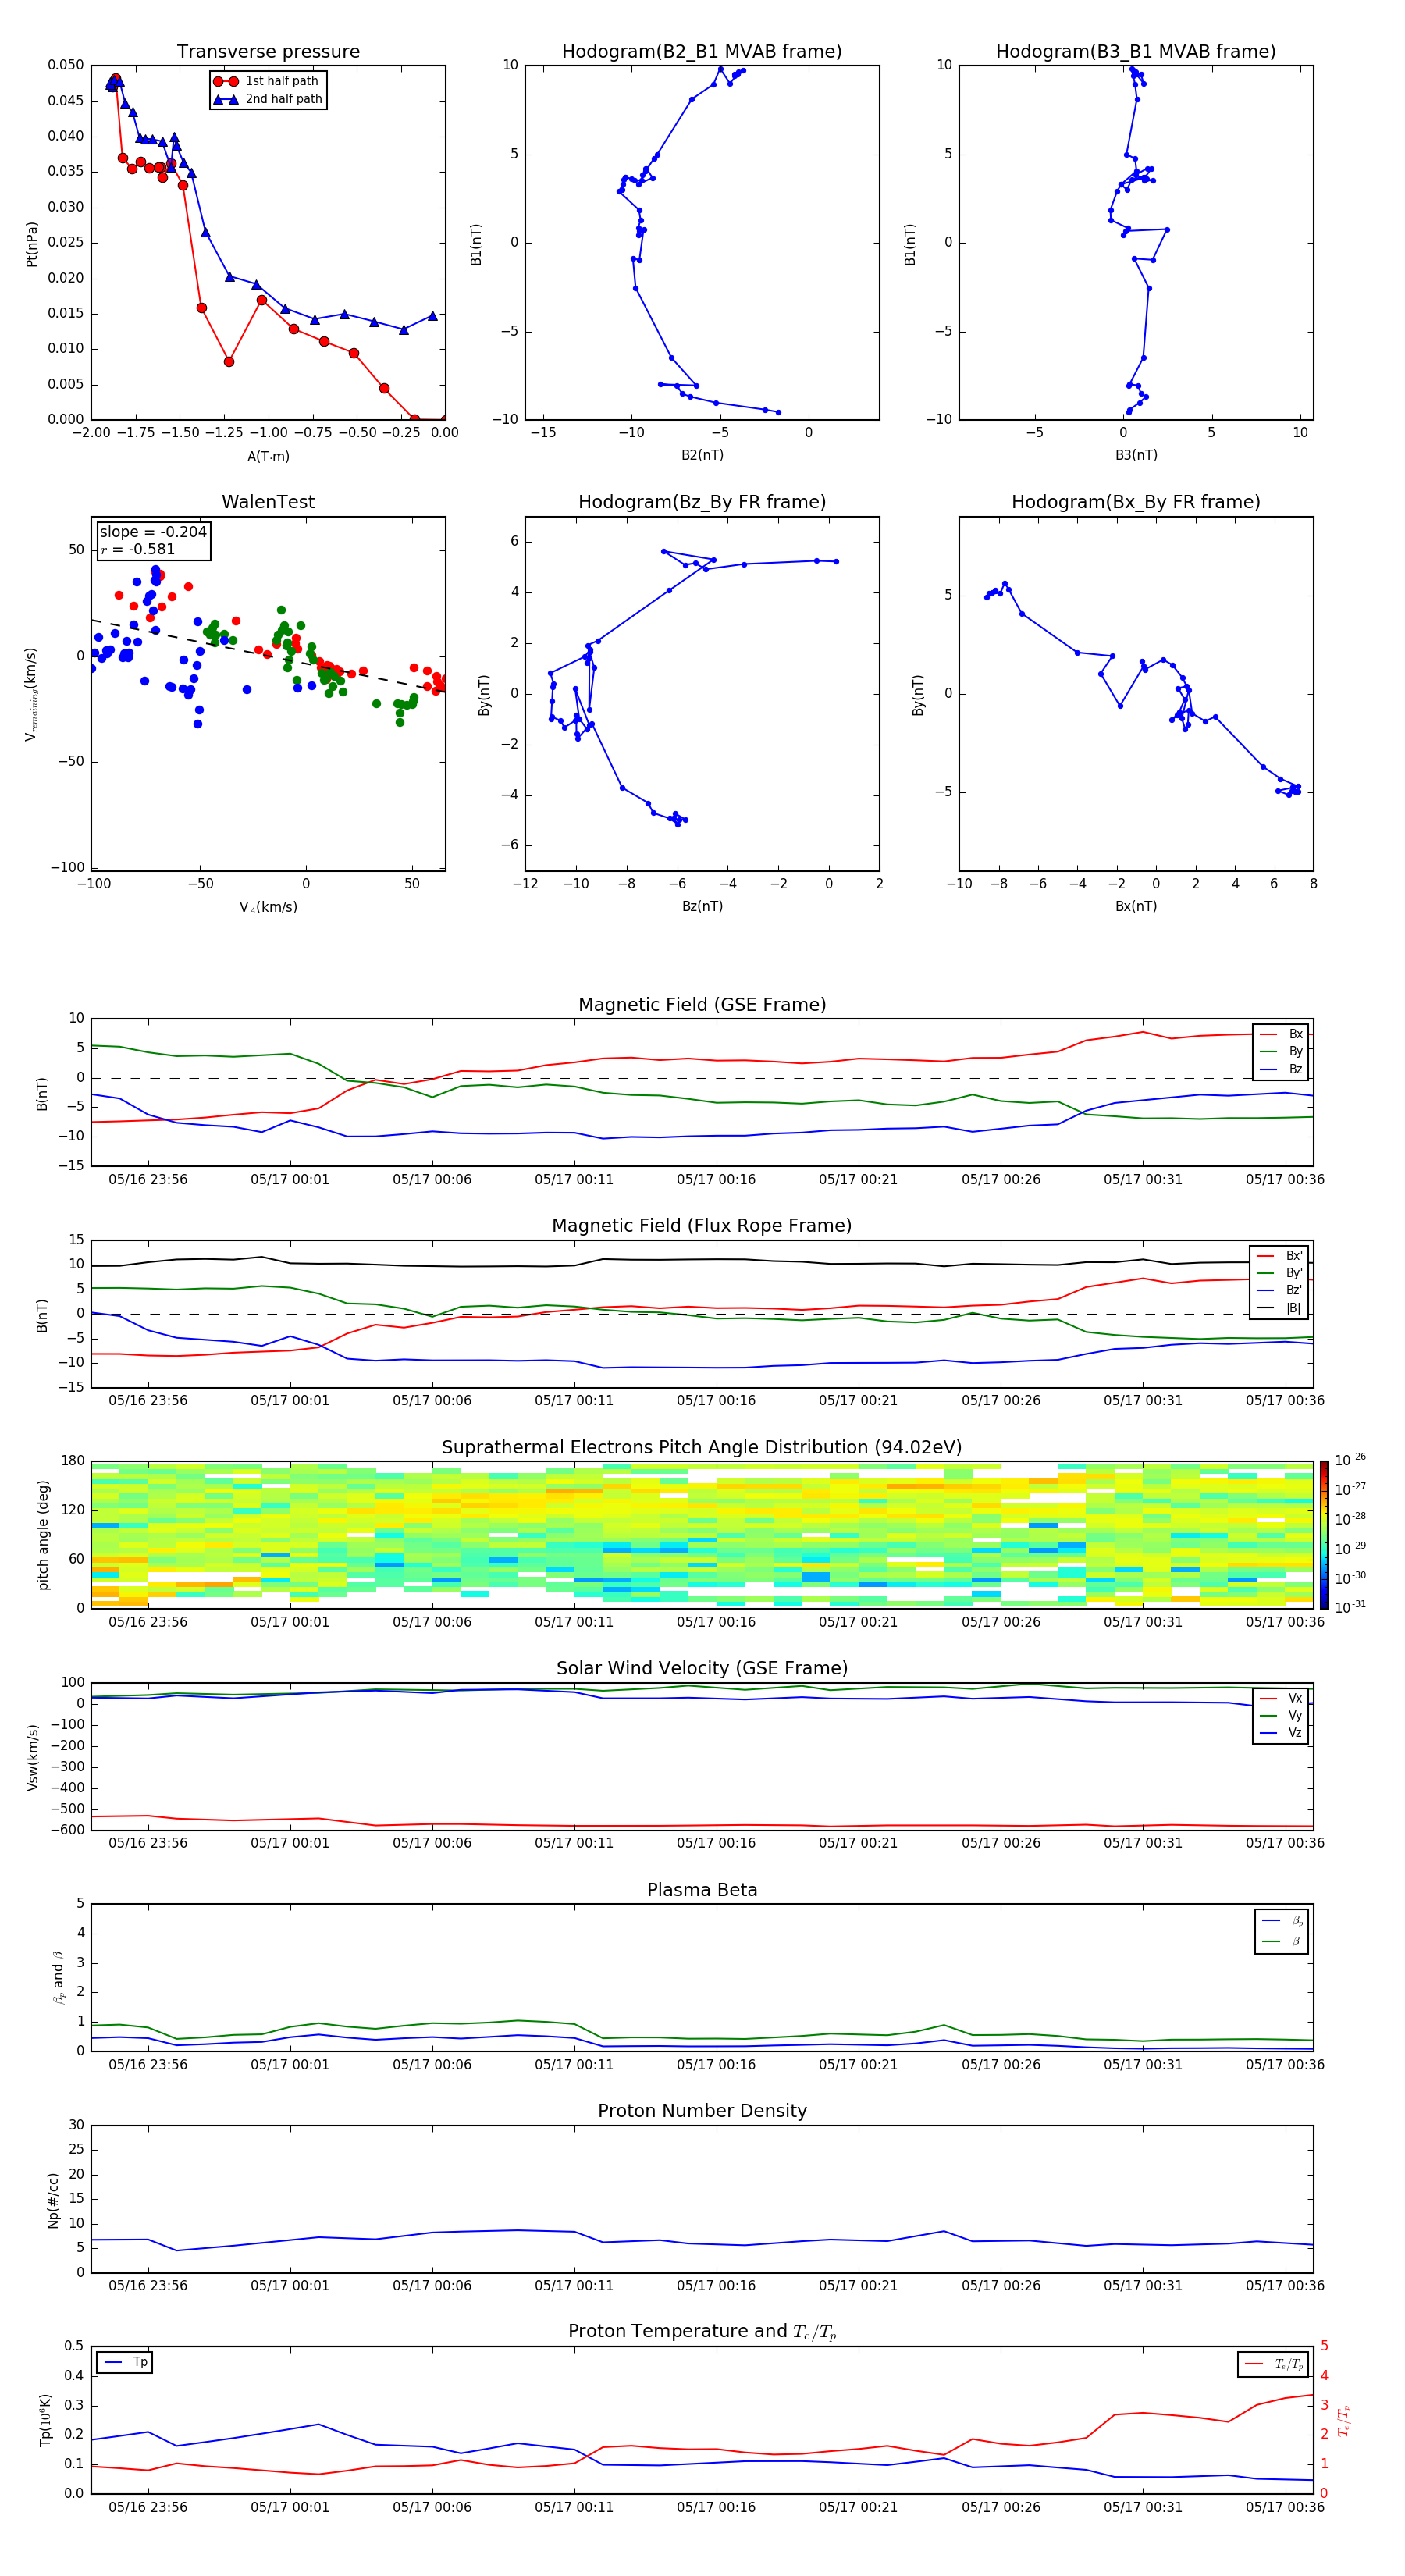The image size is (1405, 2576).
Task: Click the pitch angle colorbar
Action: (x=1324, y=1535)
